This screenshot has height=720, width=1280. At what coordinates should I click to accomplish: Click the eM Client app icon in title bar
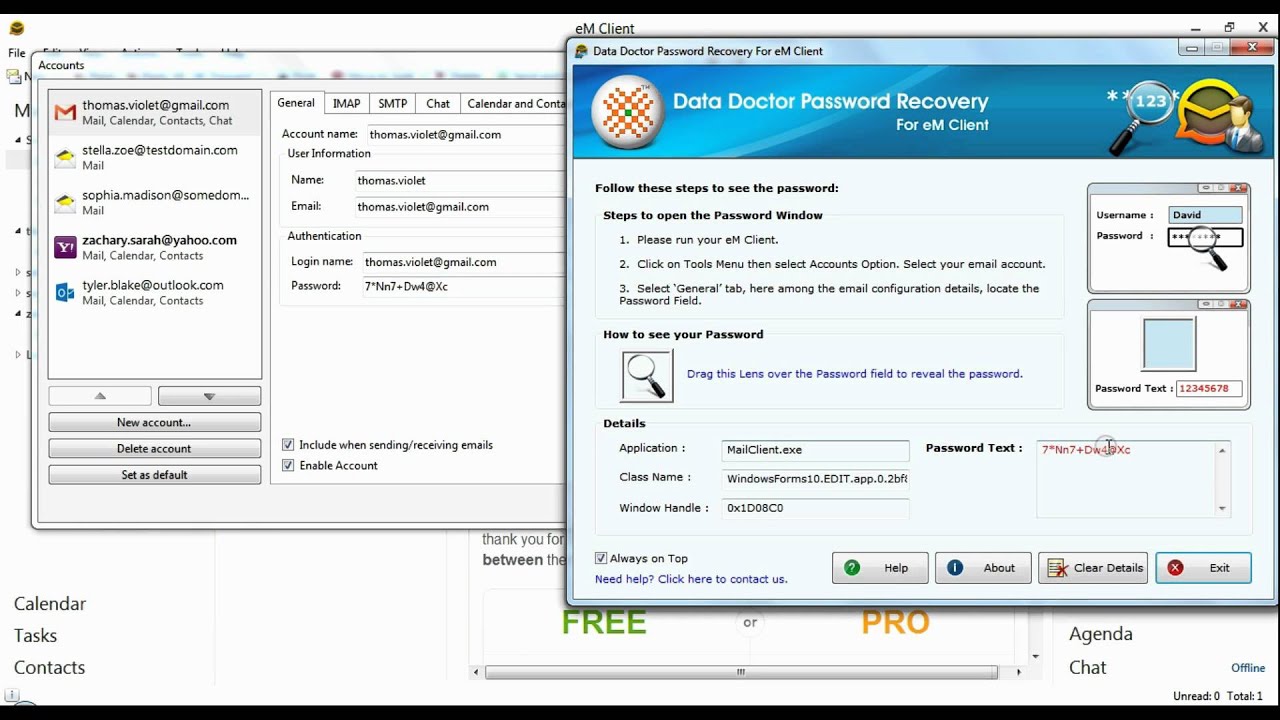tap(17, 28)
